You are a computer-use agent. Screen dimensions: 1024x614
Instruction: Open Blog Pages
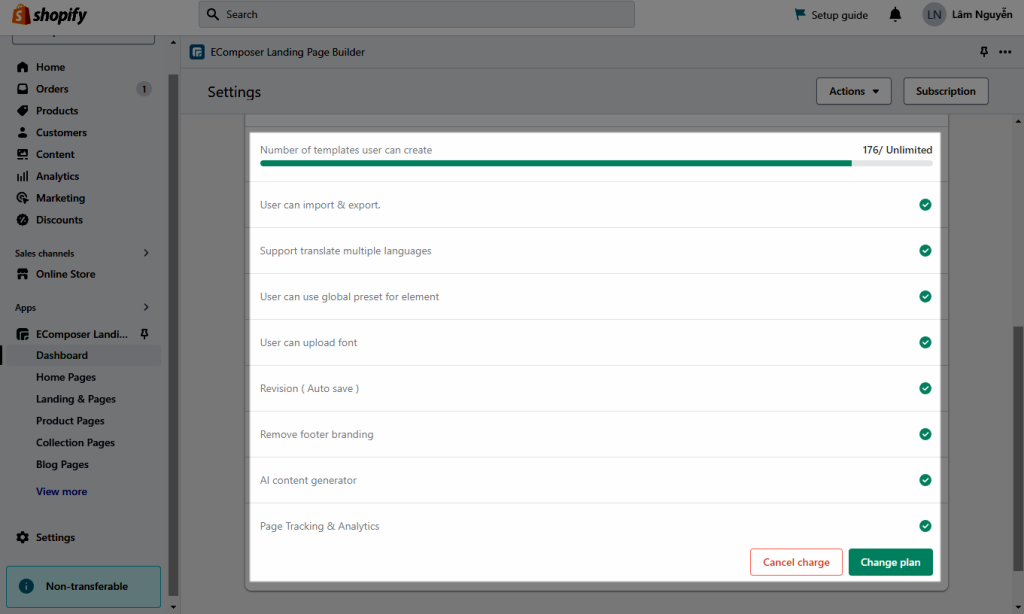(62, 464)
